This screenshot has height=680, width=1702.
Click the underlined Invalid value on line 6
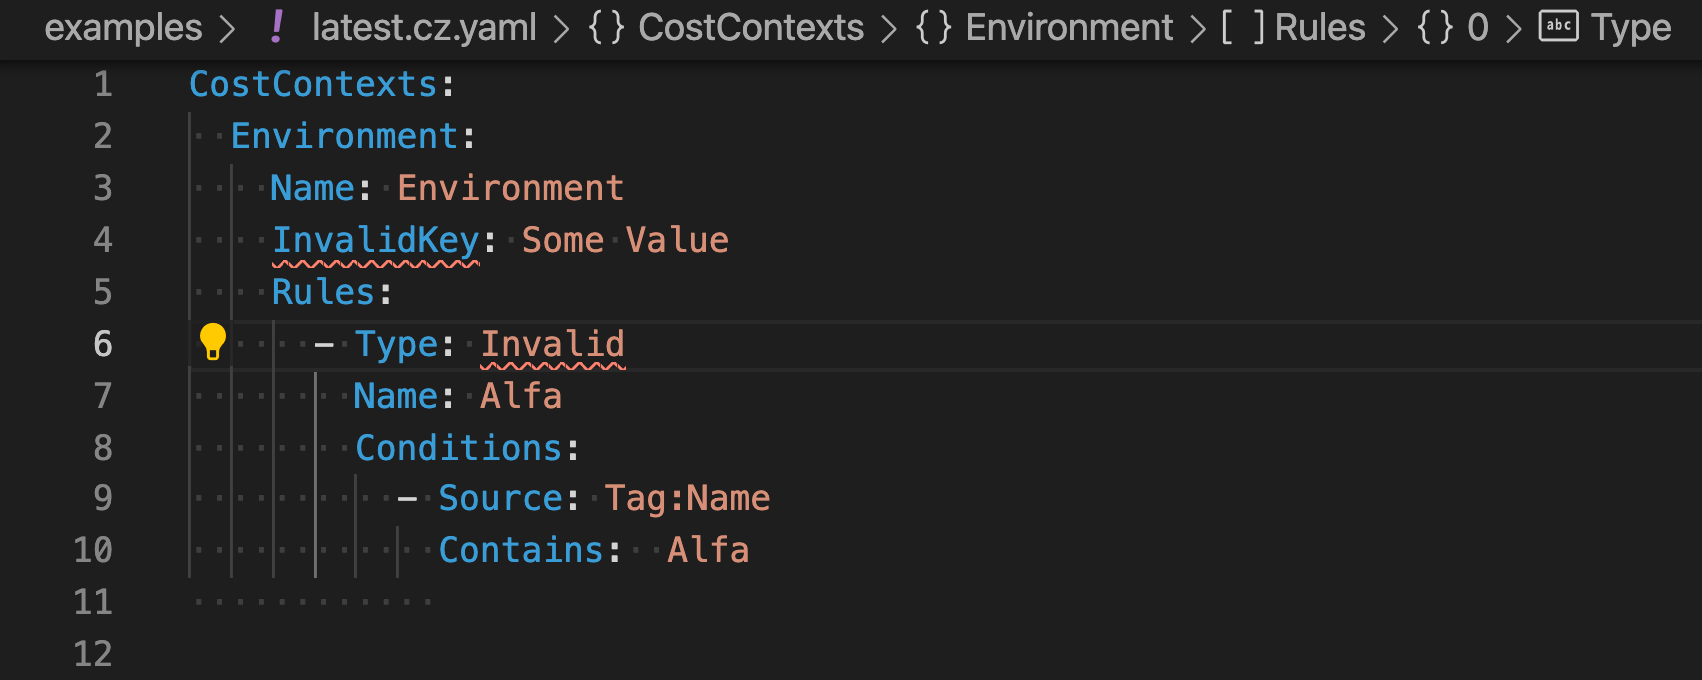coord(552,344)
